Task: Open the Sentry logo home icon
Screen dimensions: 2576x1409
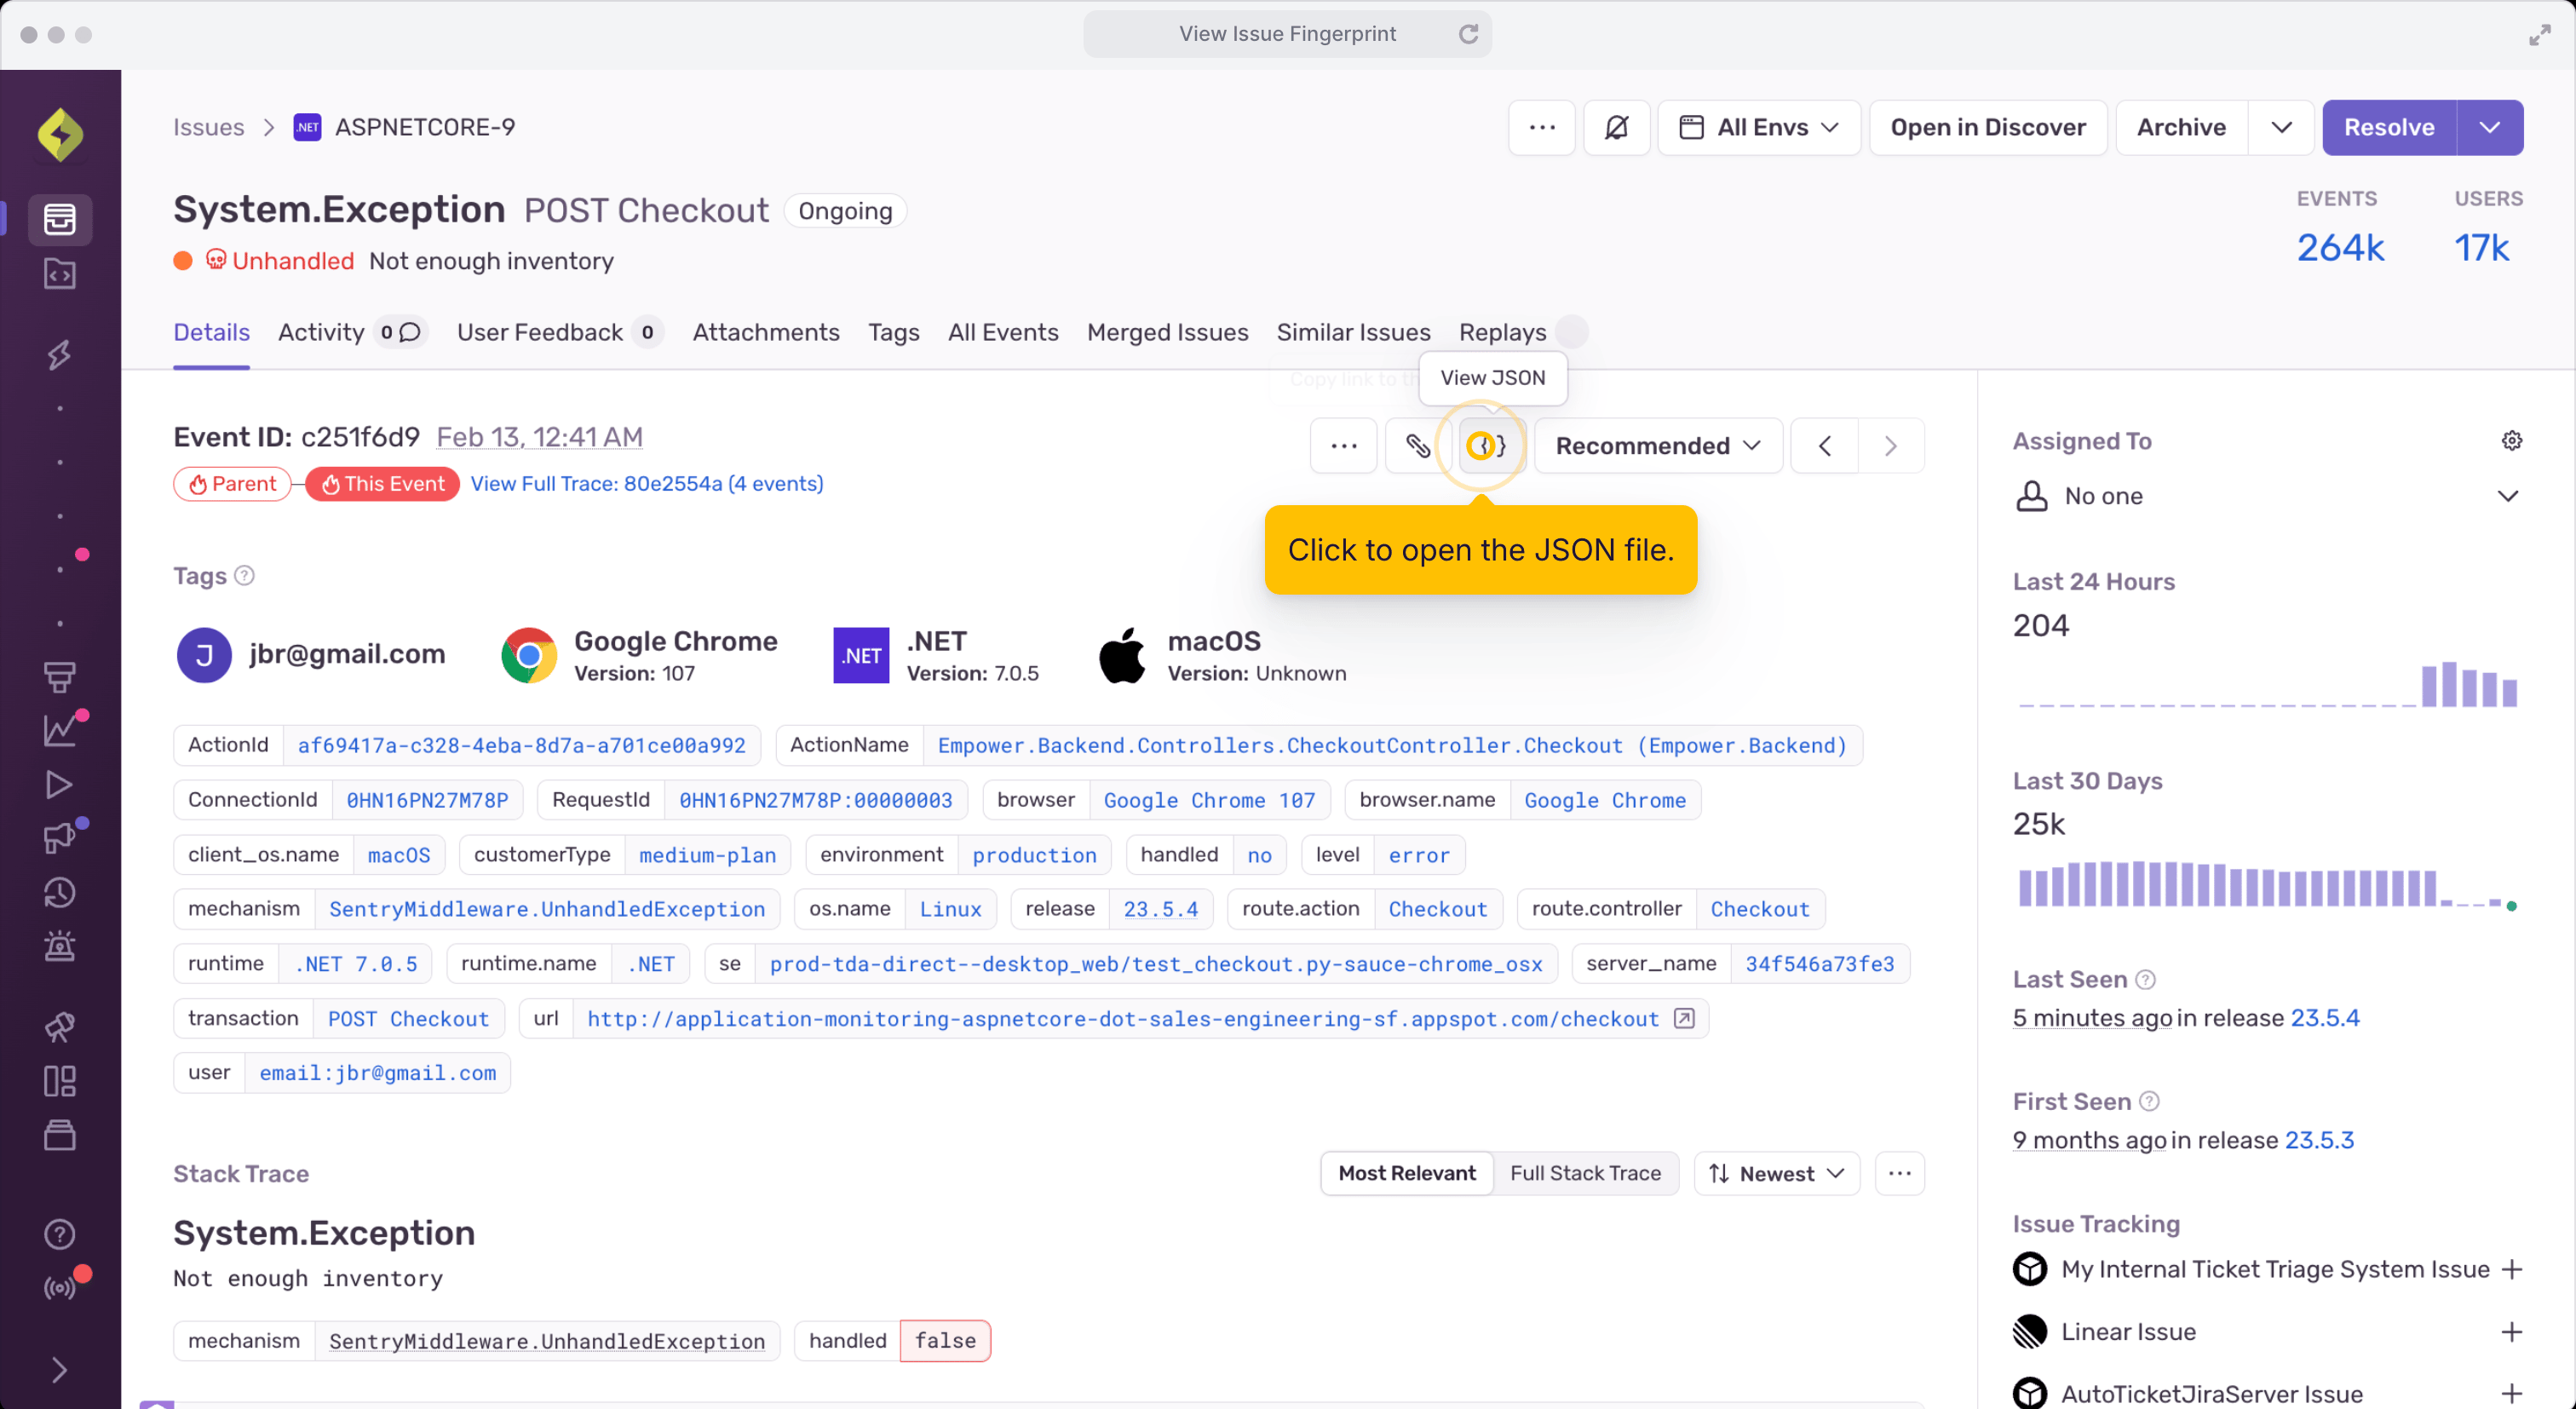Action: [x=60, y=134]
